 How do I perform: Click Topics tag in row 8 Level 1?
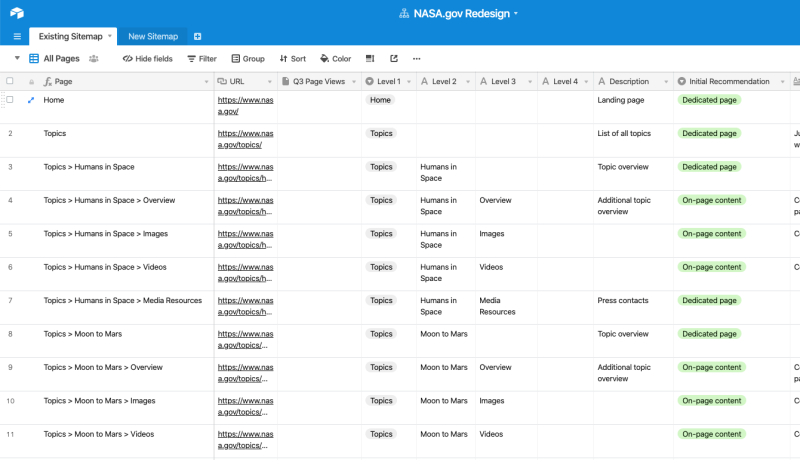[x=381, y=334]
